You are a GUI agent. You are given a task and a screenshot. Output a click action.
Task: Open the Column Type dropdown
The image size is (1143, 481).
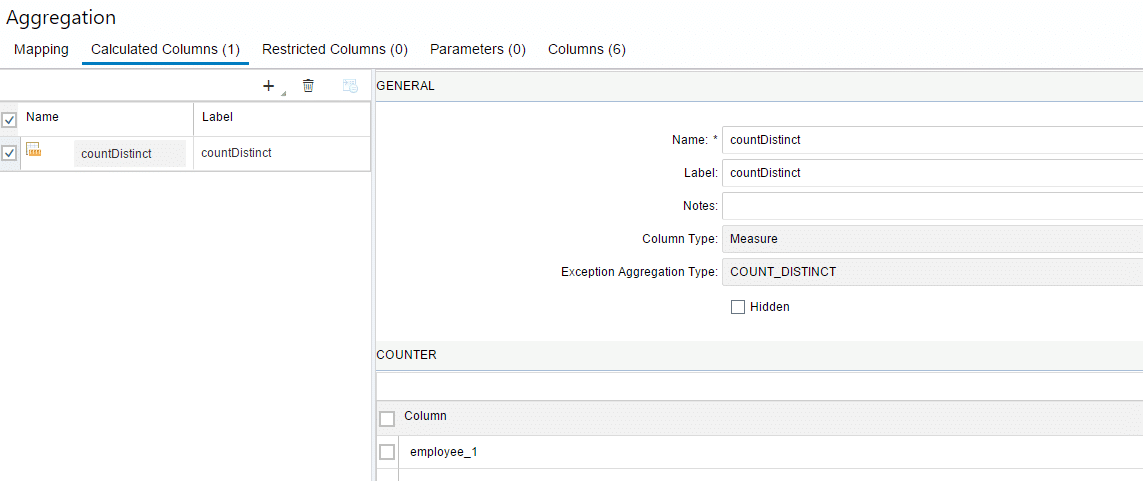930,239
